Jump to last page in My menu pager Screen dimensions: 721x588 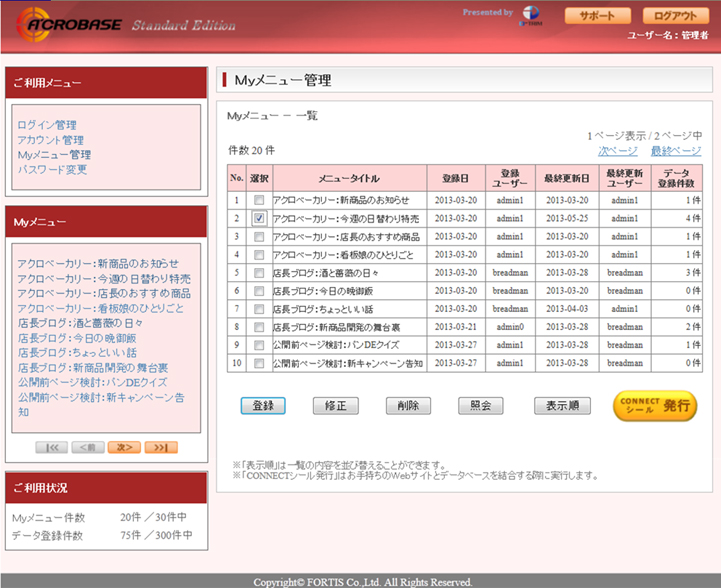(161, 447)
